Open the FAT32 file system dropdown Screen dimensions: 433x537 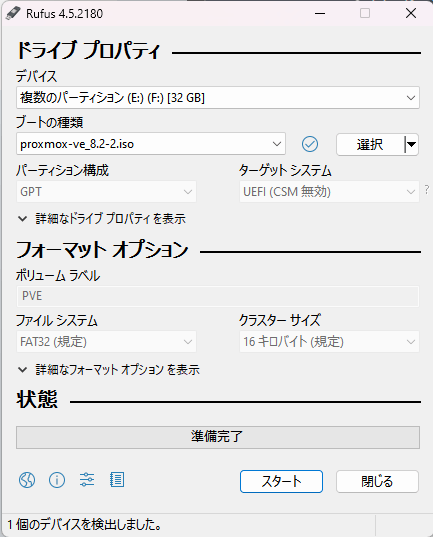pyautogui.click(x=106, y=341)
